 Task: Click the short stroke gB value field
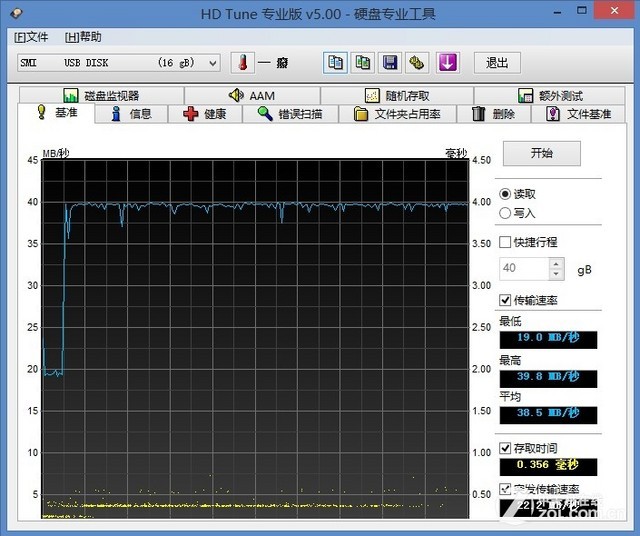(524, 269)
